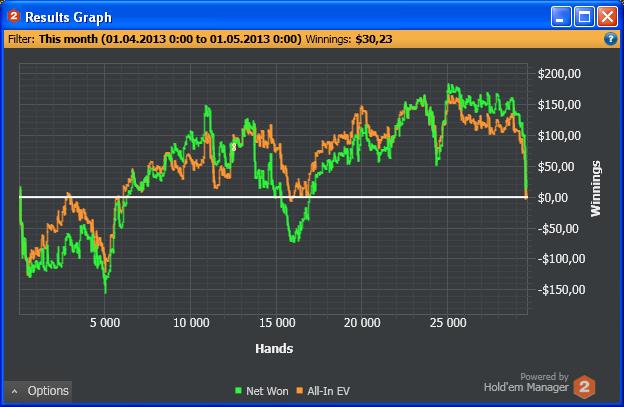The image size is (624, 407).
Task: Minimize the Results Graph window
Action: pyautogui.click(x=561, y=17)
